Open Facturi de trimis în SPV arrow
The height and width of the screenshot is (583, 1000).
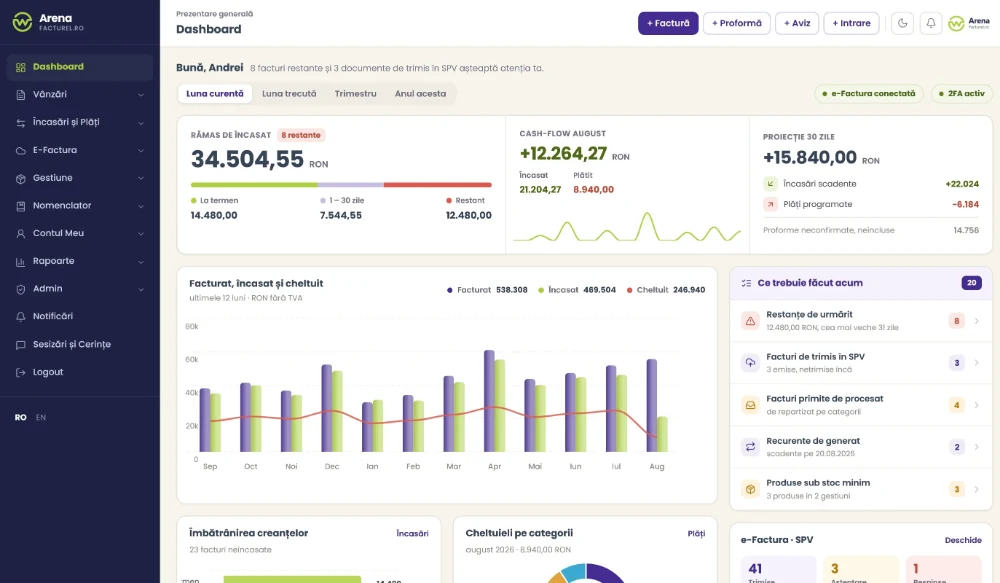[976, 363]
